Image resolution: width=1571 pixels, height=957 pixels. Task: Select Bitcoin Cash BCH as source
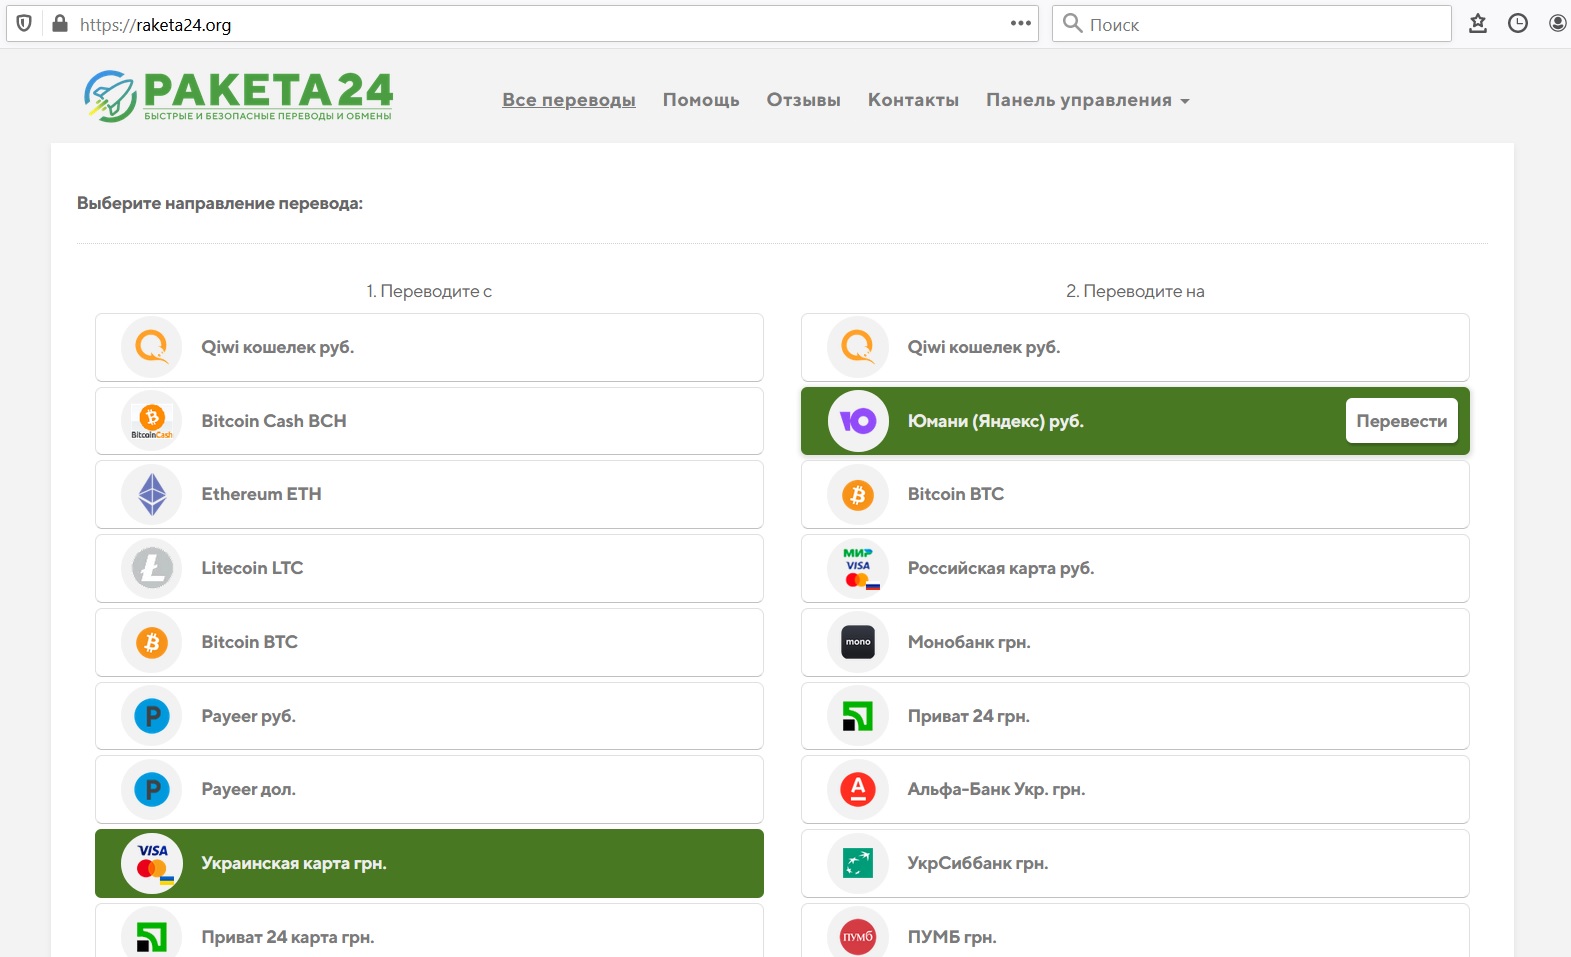(x=429, y=421)
